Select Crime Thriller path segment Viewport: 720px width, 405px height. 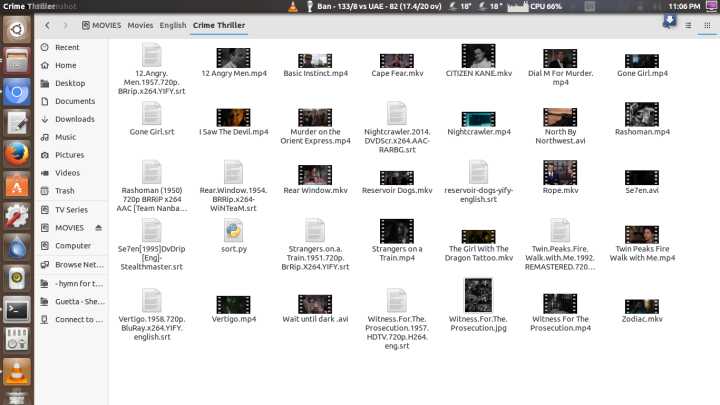click(x=219, y=25)
